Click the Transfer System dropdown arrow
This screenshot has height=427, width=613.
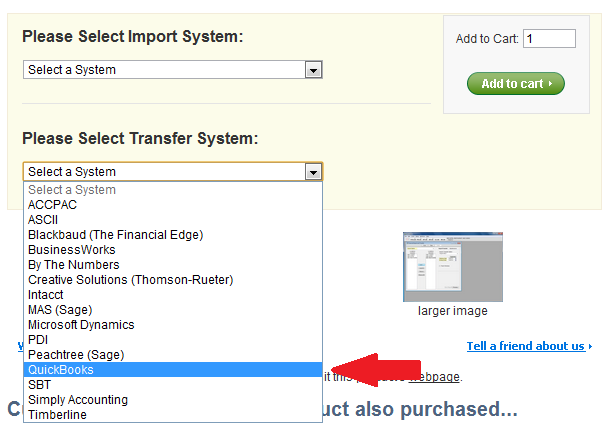314,172
